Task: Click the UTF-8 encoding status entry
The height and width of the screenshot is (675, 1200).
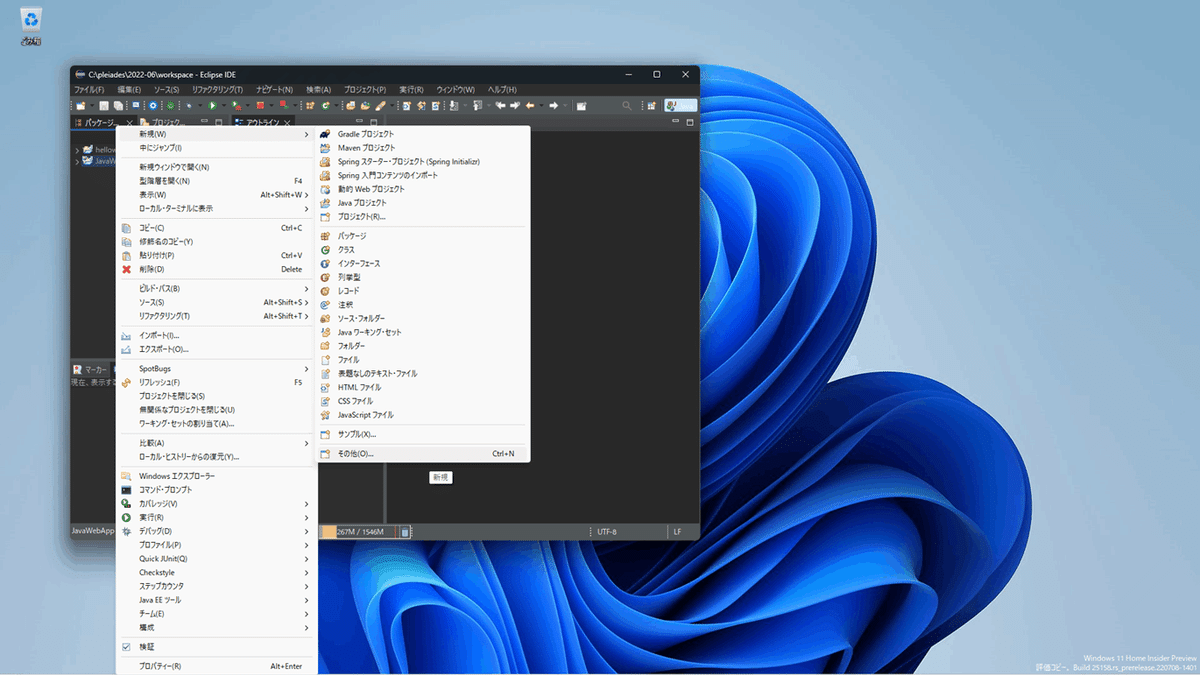Action: tap(607, 532)
